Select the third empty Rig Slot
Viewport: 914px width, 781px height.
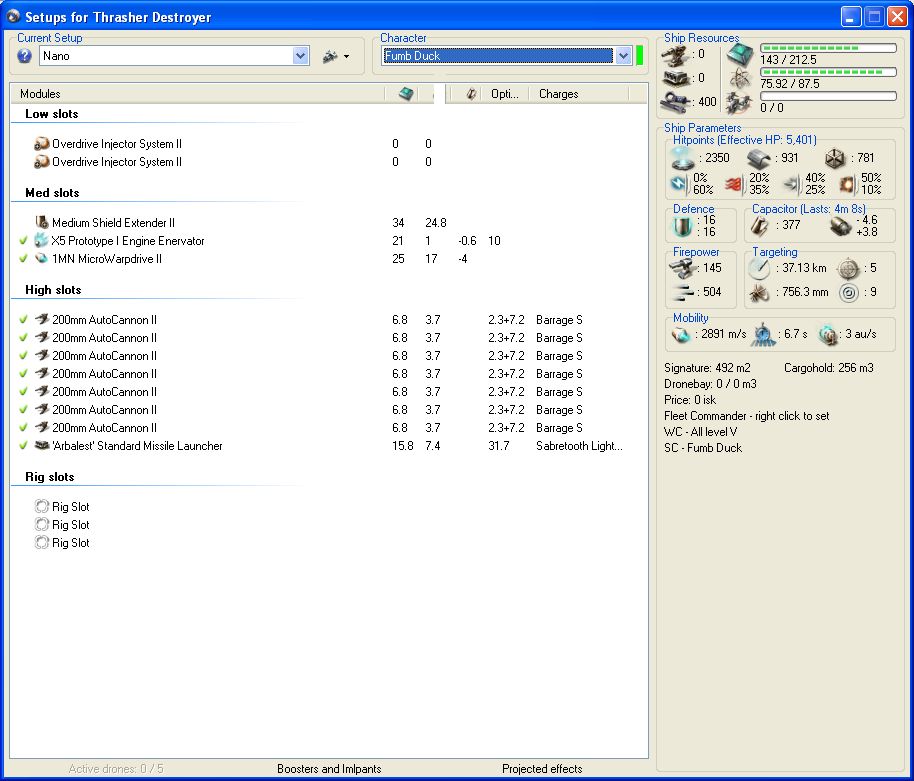click(x=62, y=543)
